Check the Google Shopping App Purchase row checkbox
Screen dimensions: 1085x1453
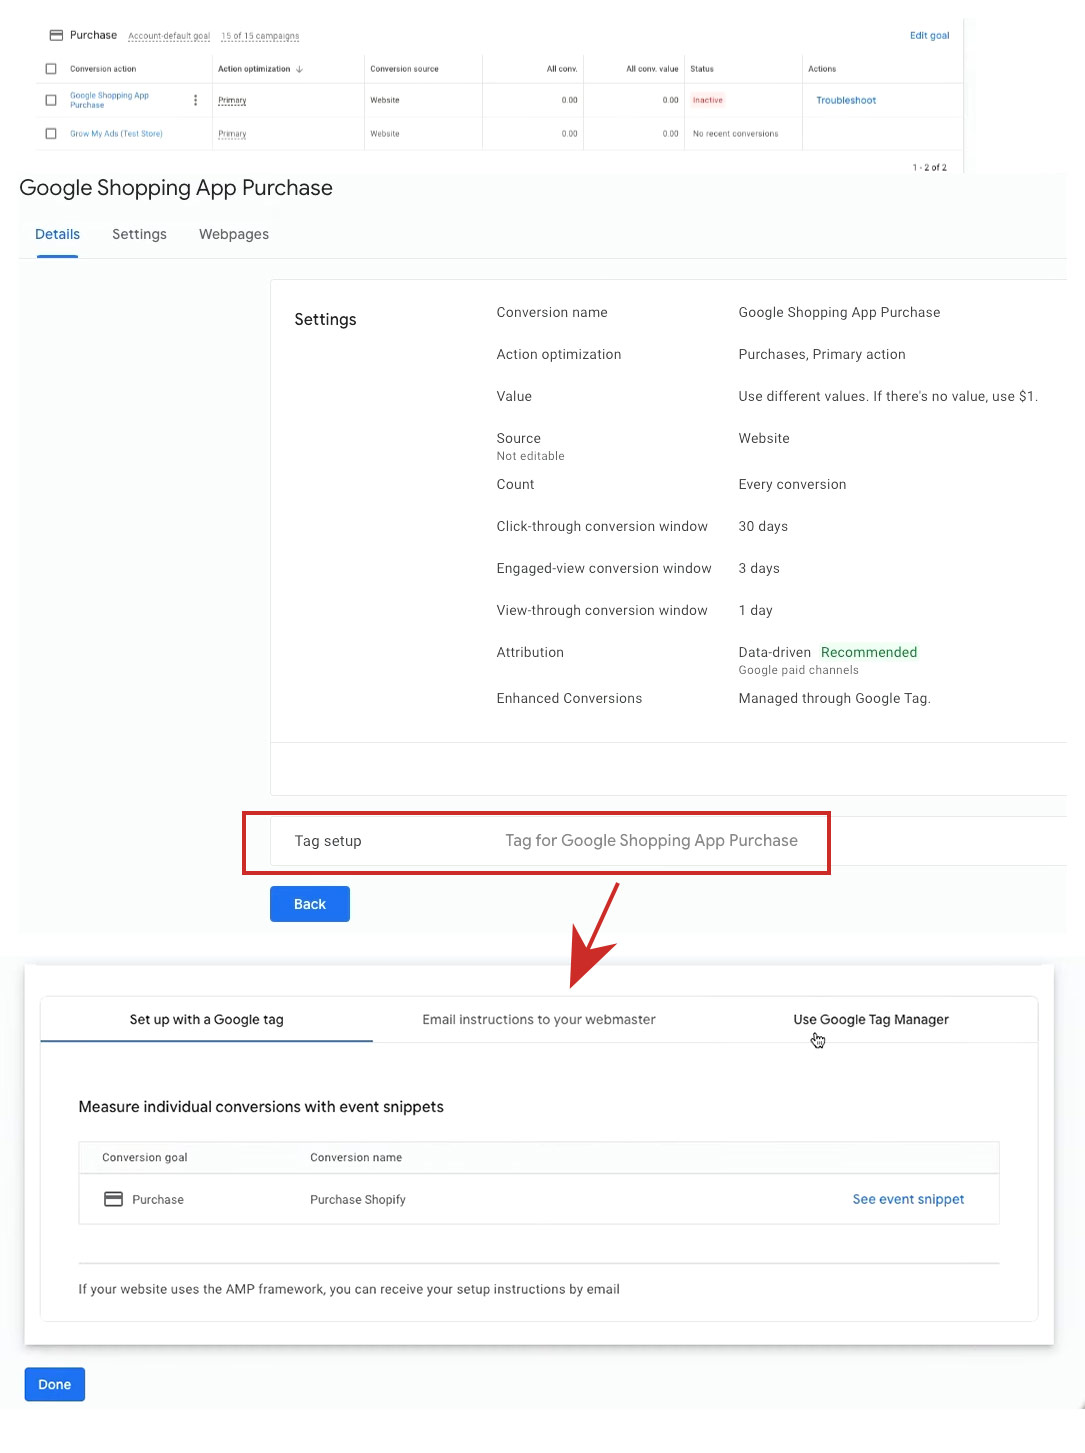(x=51, y=100)
